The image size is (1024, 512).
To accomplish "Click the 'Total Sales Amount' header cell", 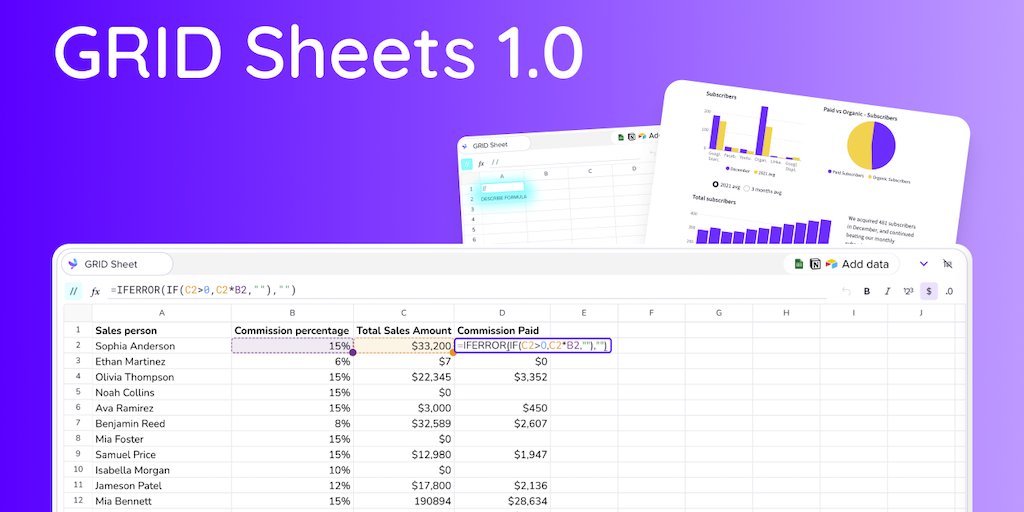I will [x=404, y=330].
